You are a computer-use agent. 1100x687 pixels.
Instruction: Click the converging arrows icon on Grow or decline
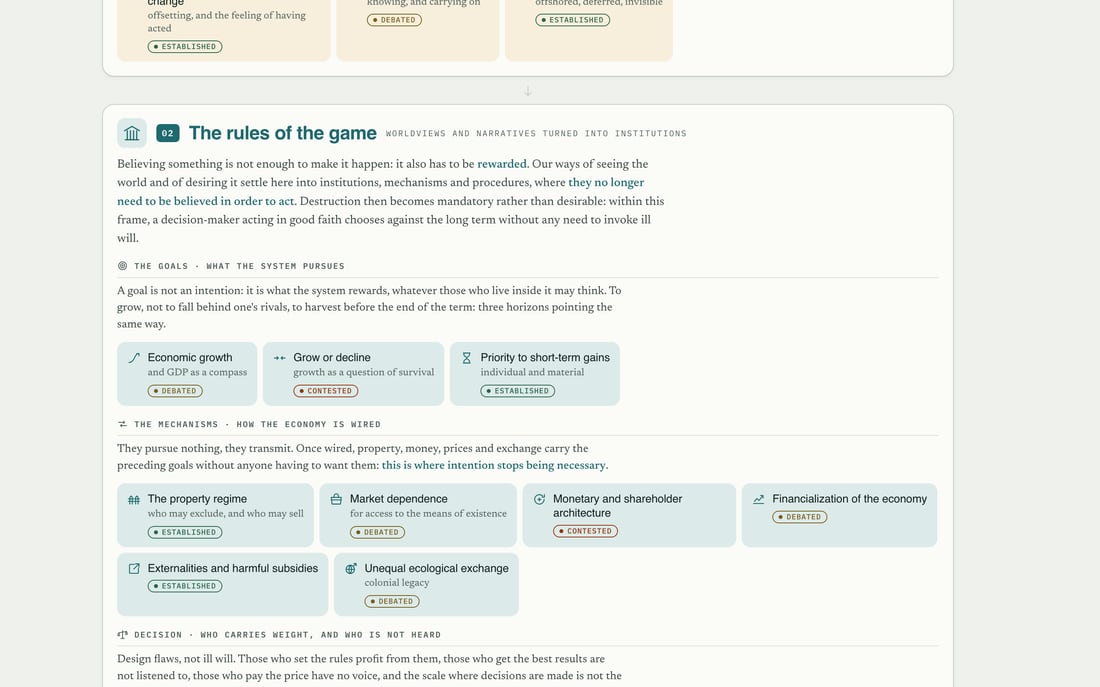279,358
